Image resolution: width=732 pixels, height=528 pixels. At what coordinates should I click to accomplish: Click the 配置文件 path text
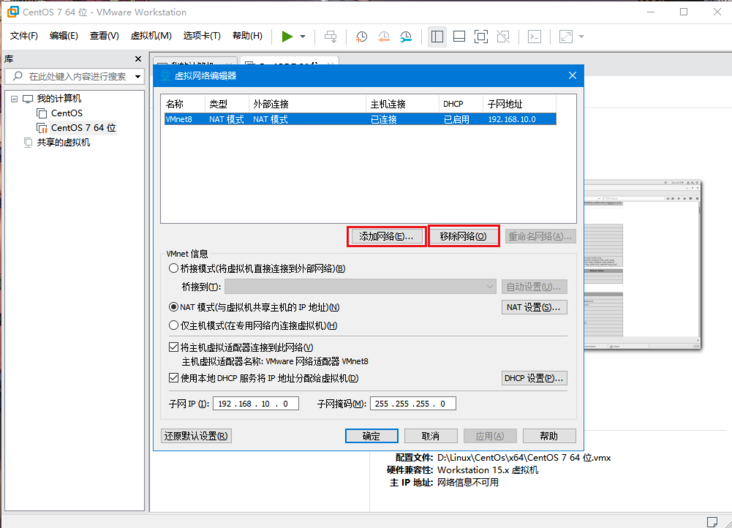click(524, 458)
